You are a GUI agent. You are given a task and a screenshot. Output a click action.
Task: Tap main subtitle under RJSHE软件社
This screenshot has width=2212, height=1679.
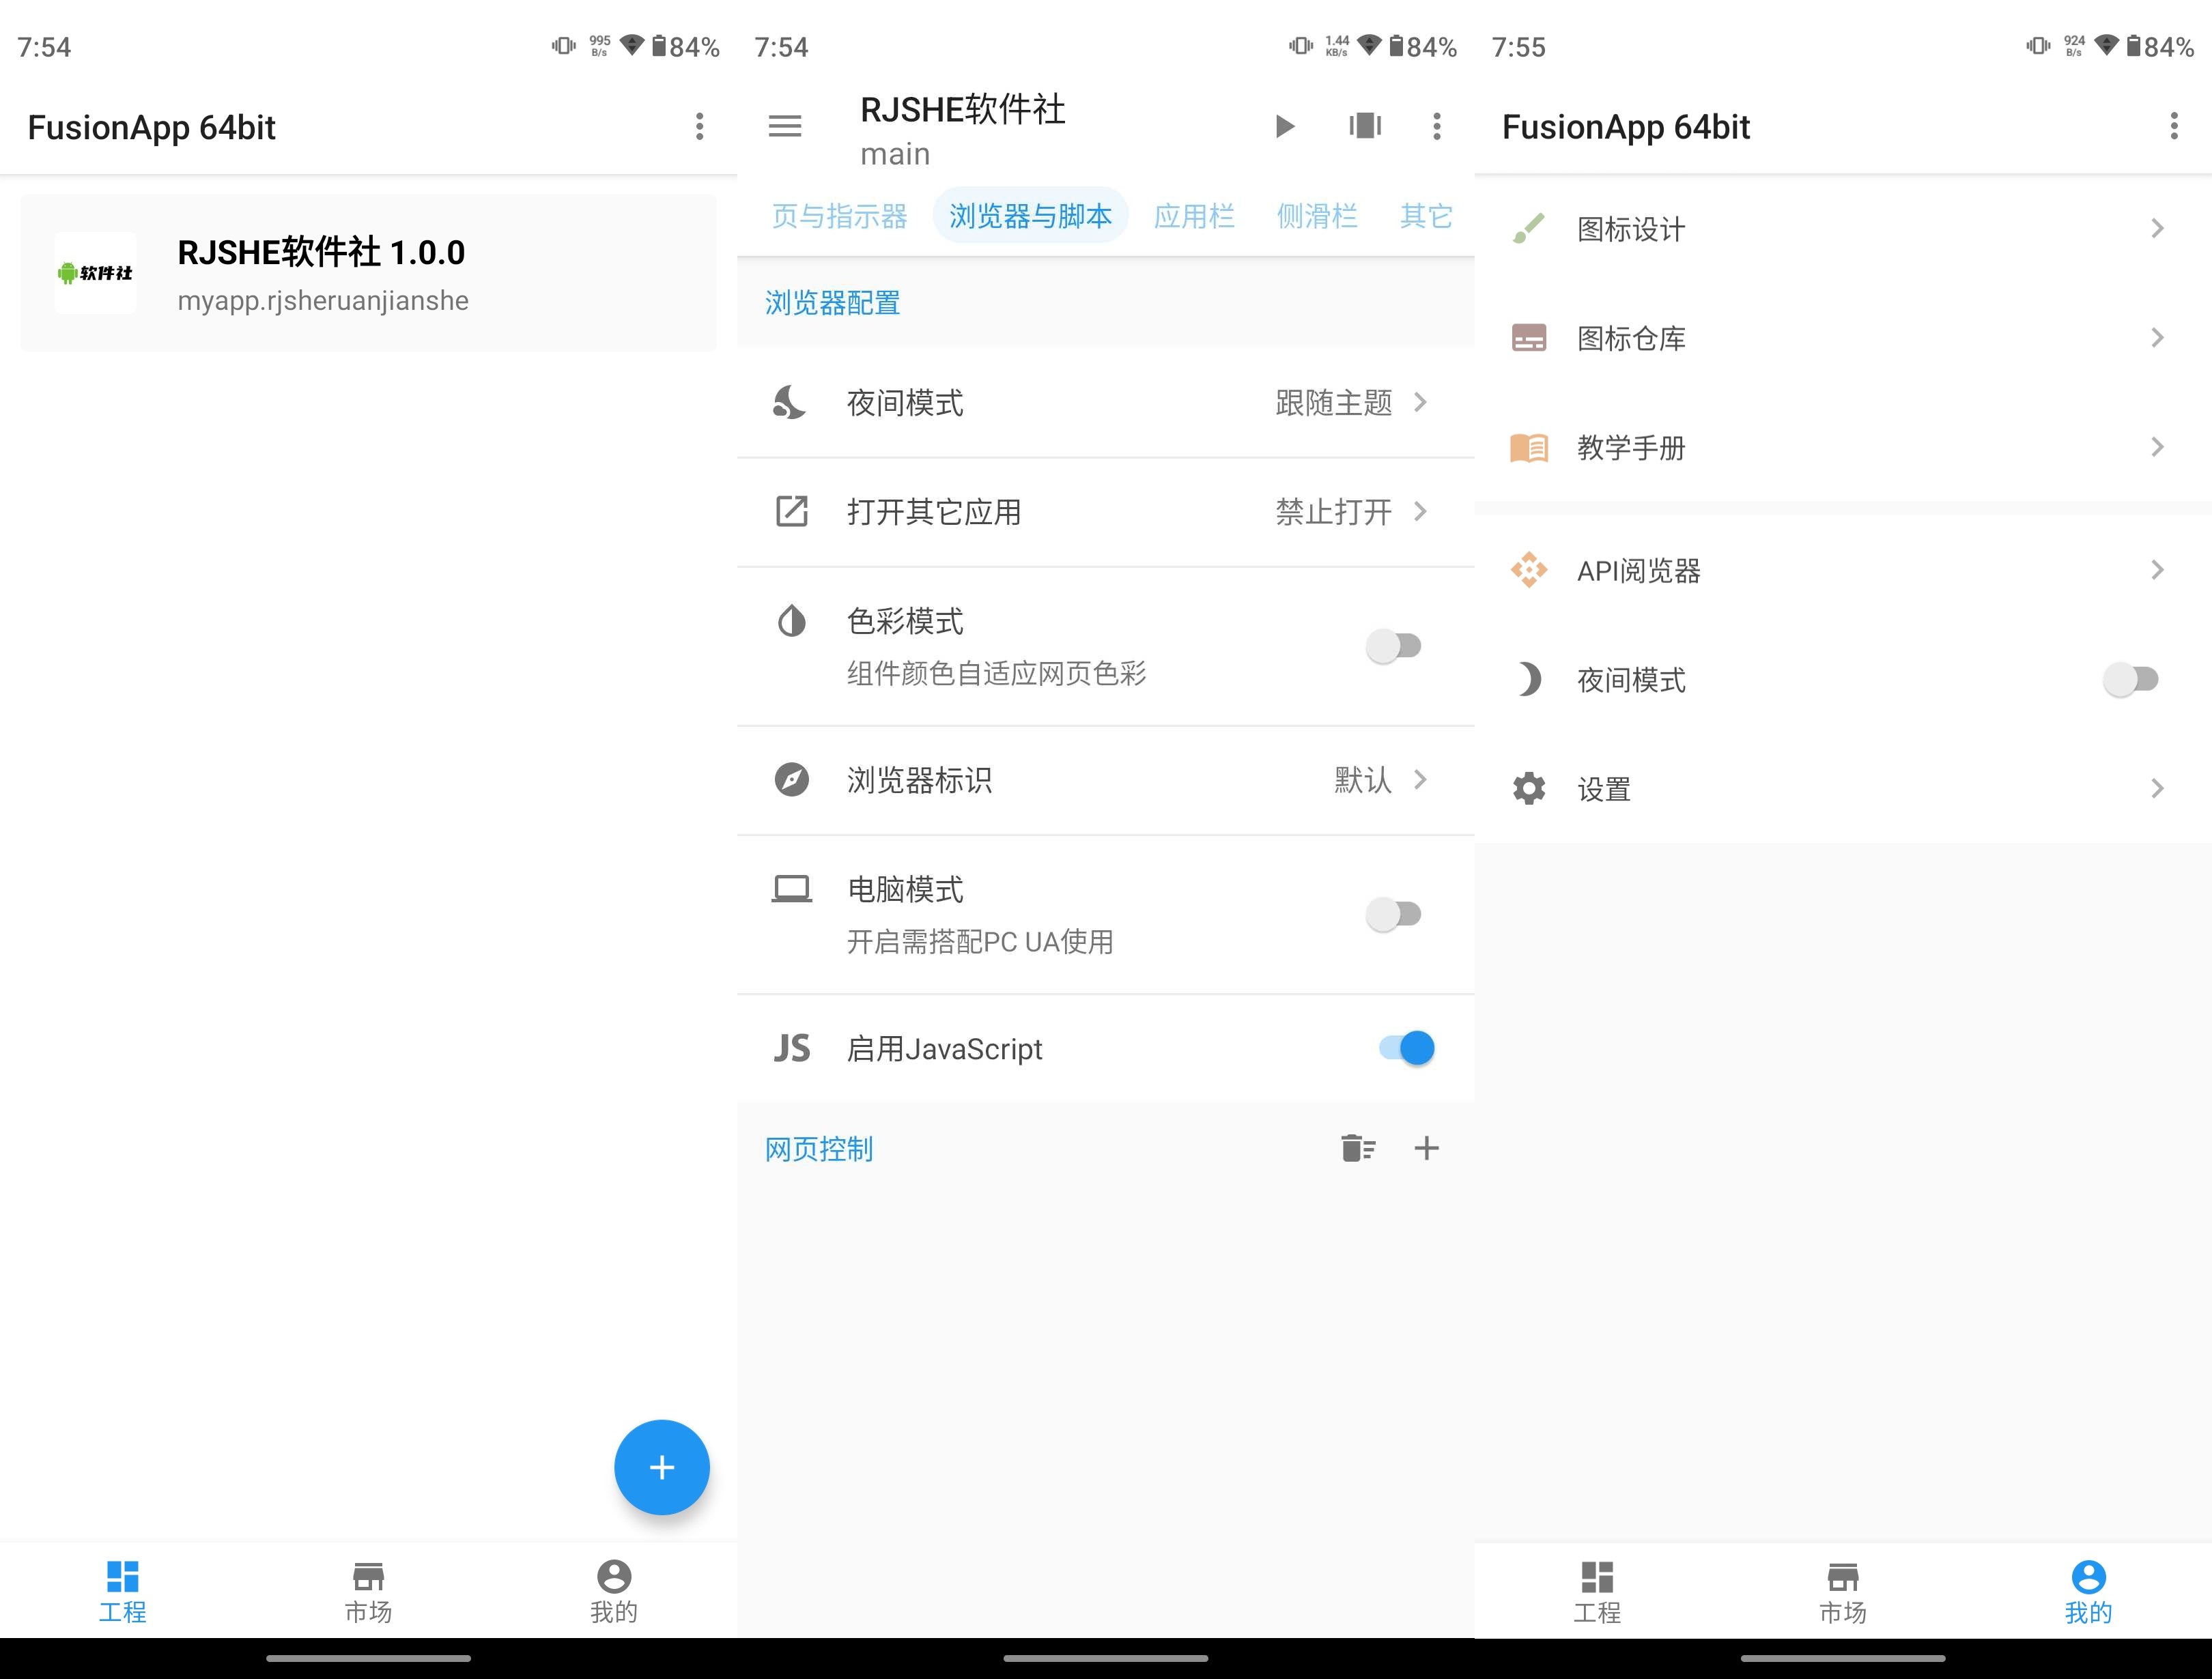895,154
